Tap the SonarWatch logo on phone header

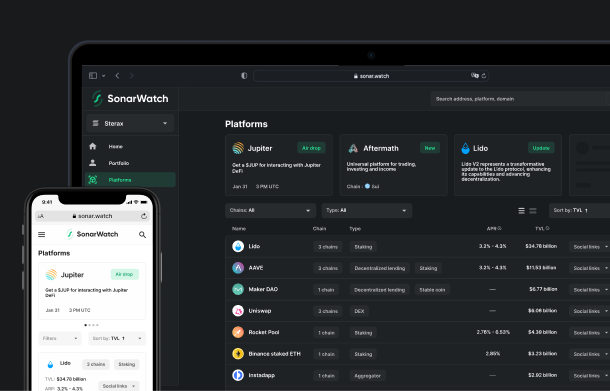click(92, 234)
